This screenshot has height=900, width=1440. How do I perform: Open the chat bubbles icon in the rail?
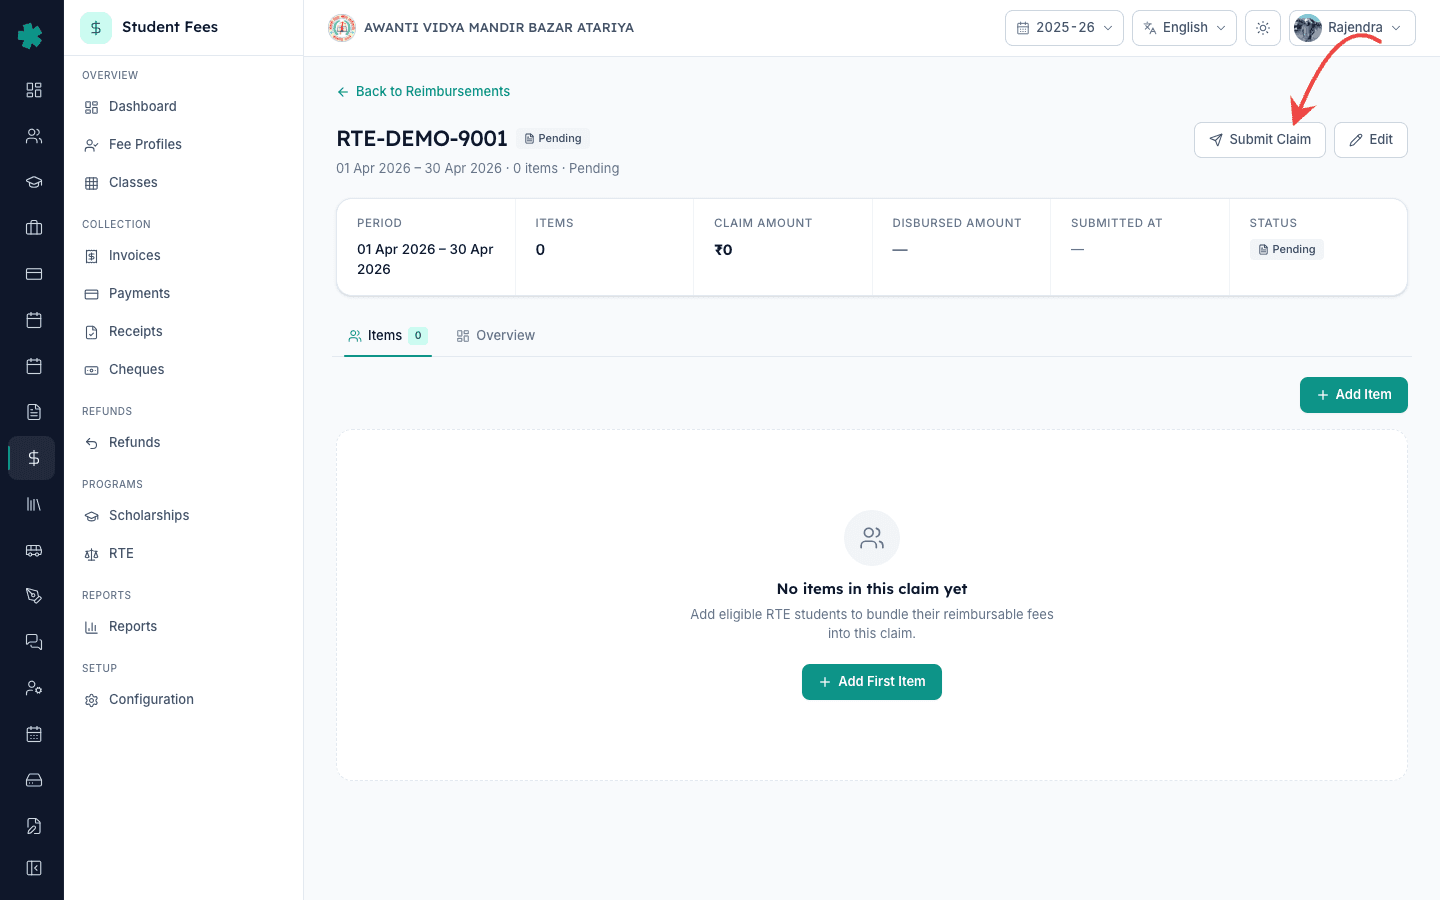(x=34, y=642)
